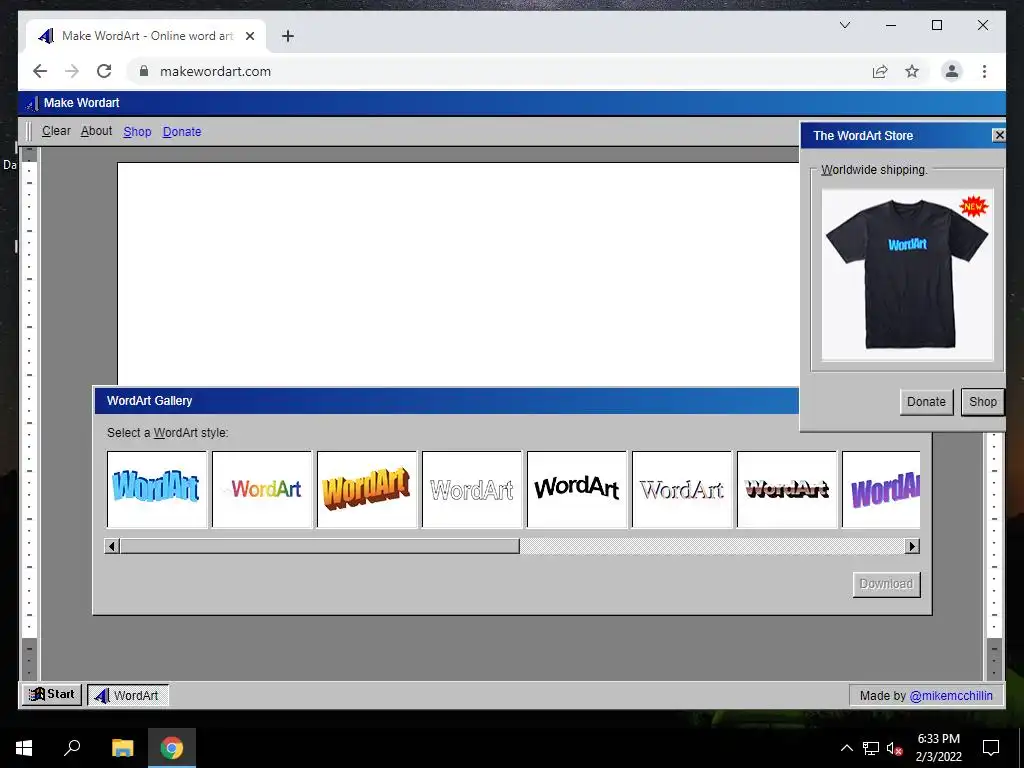Open the clock showing 6:33 PM
The image size is (1024, 768).
pos(938,748)
